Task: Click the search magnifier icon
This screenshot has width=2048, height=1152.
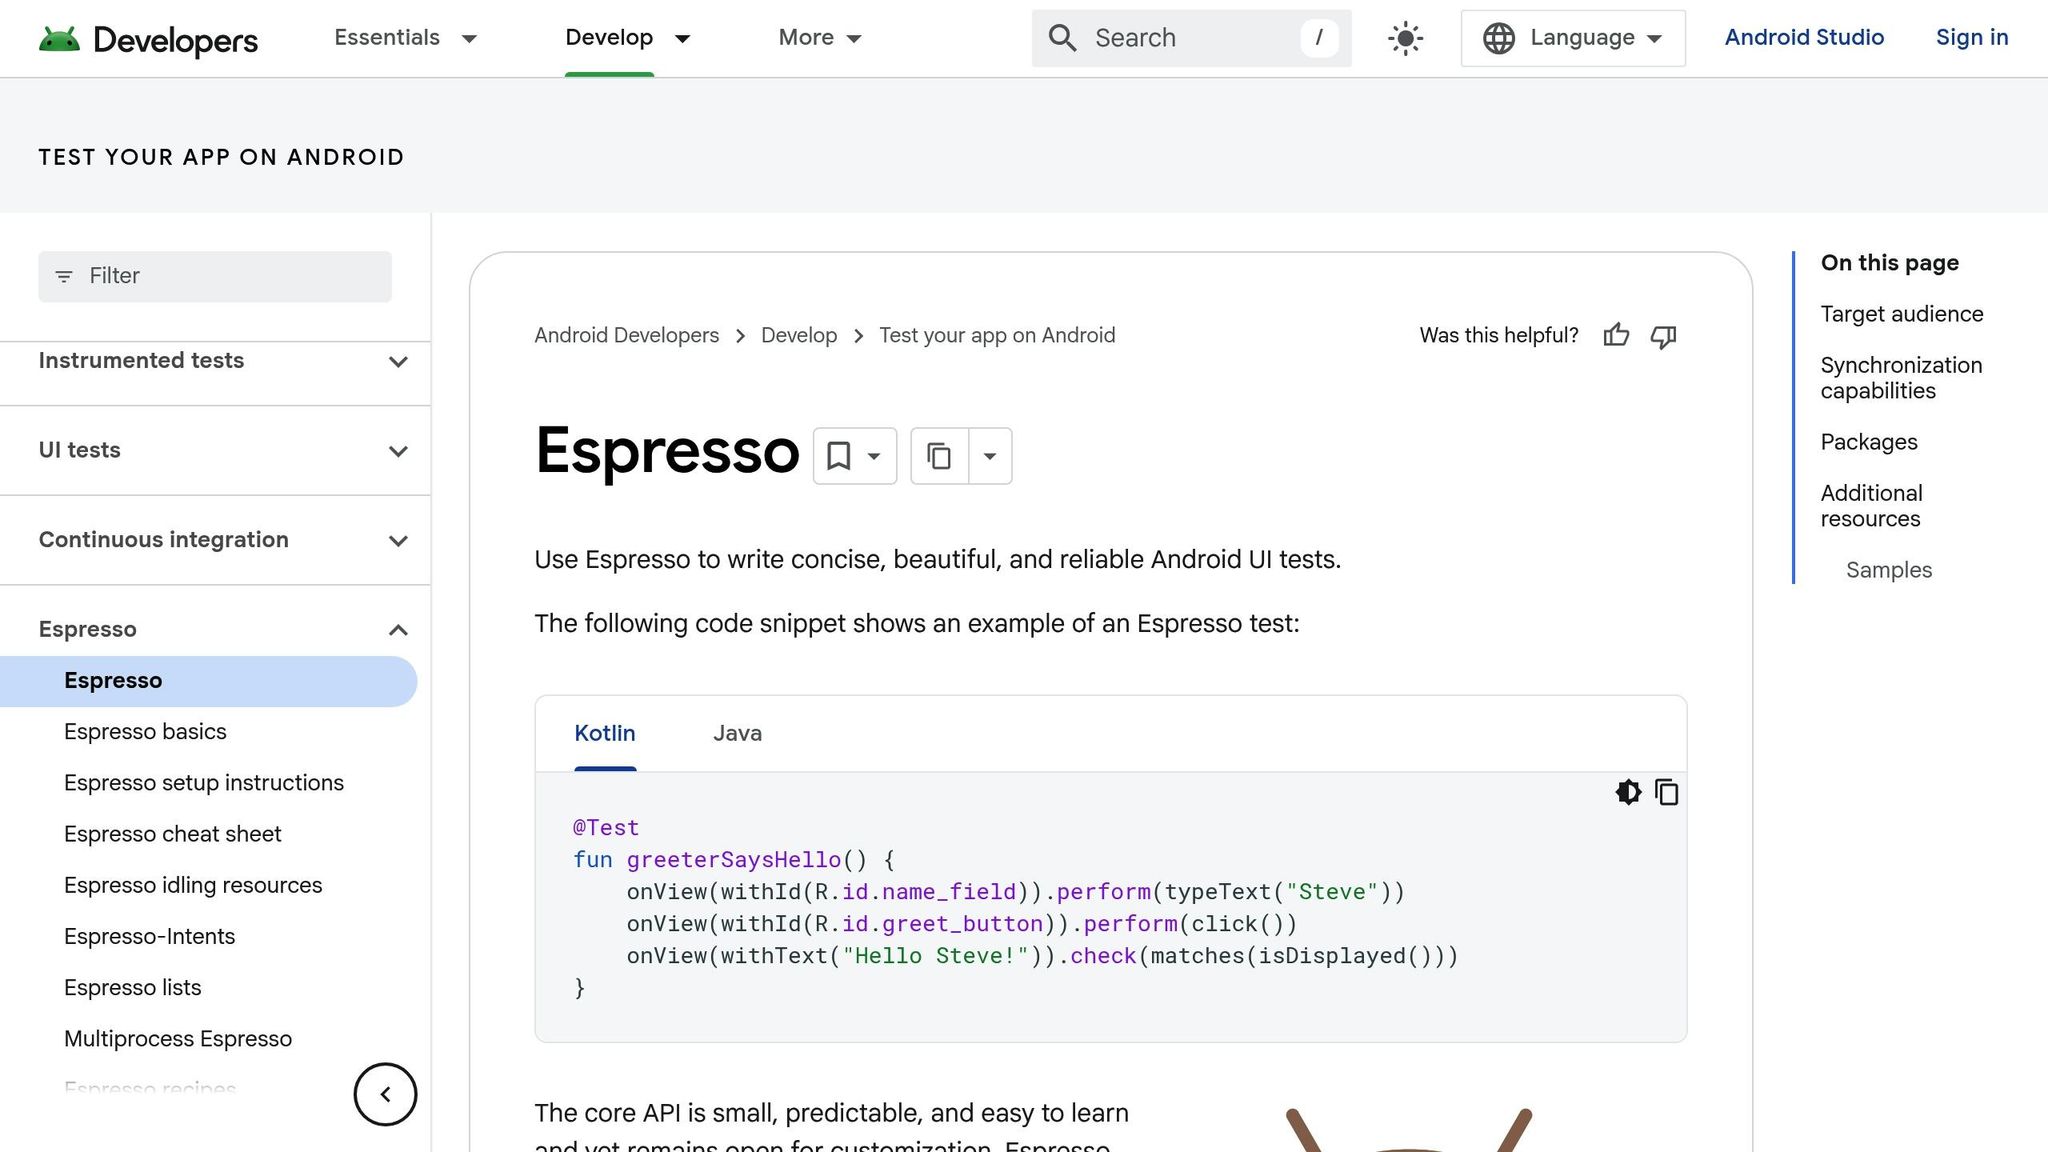Action: click(1062, 38)
